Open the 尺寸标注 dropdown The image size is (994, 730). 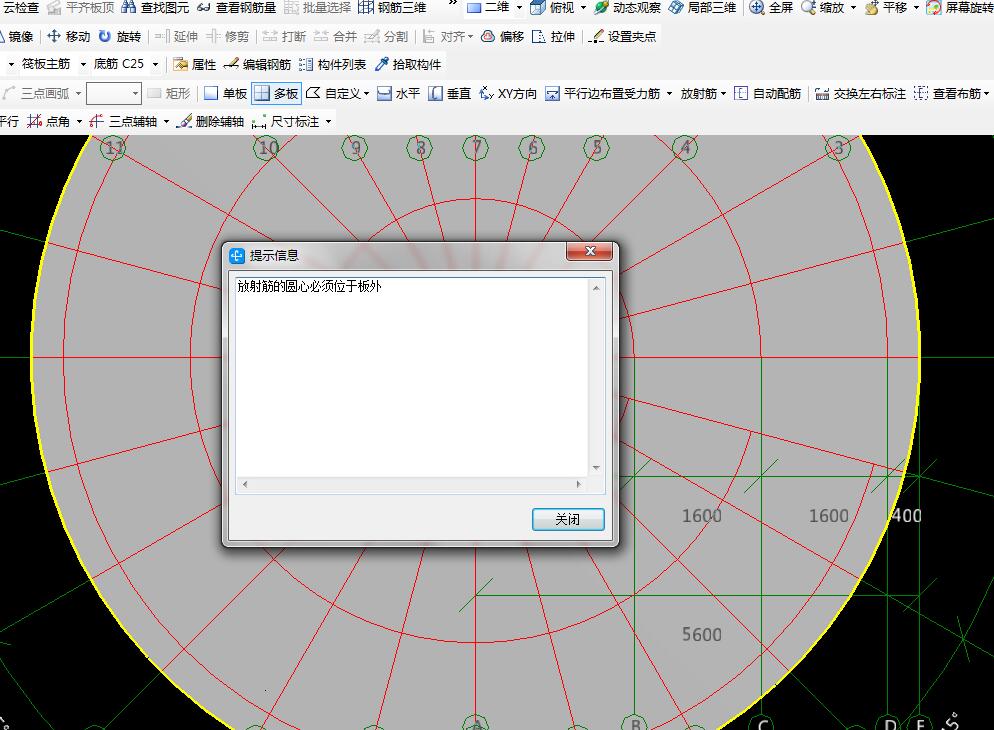(328, 121)
